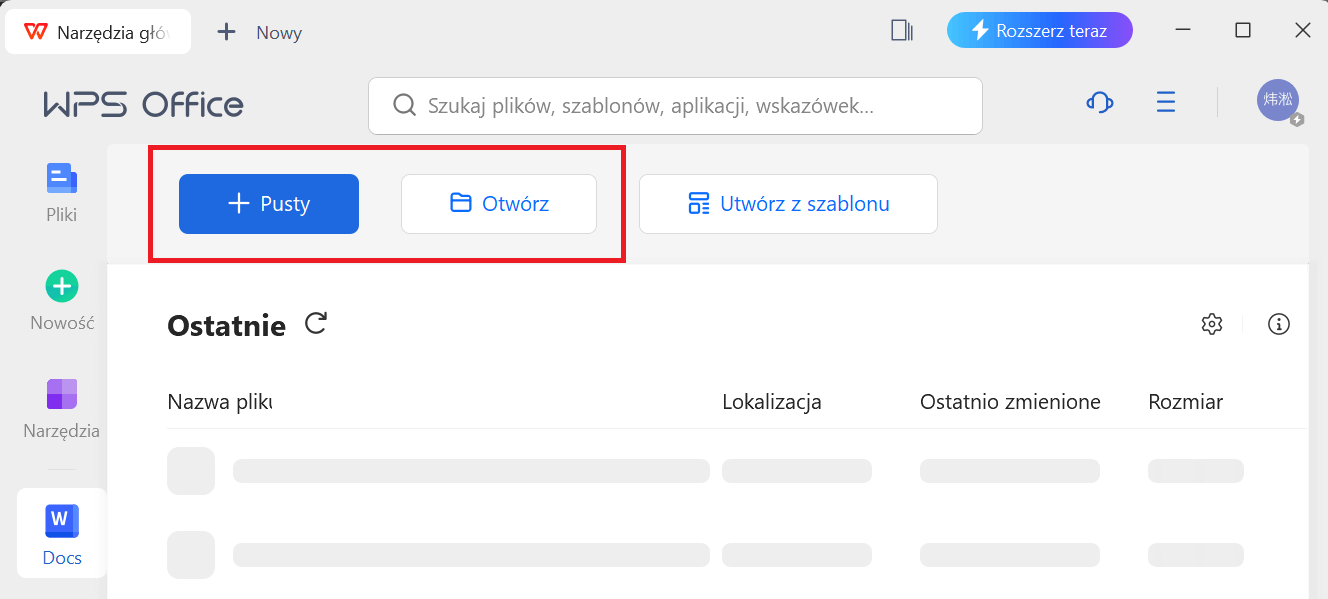Image resolution: width=1328 pixels, height=599 pixels.
Task: Select the Narzędzia główne tab
Action: [97, 31]
